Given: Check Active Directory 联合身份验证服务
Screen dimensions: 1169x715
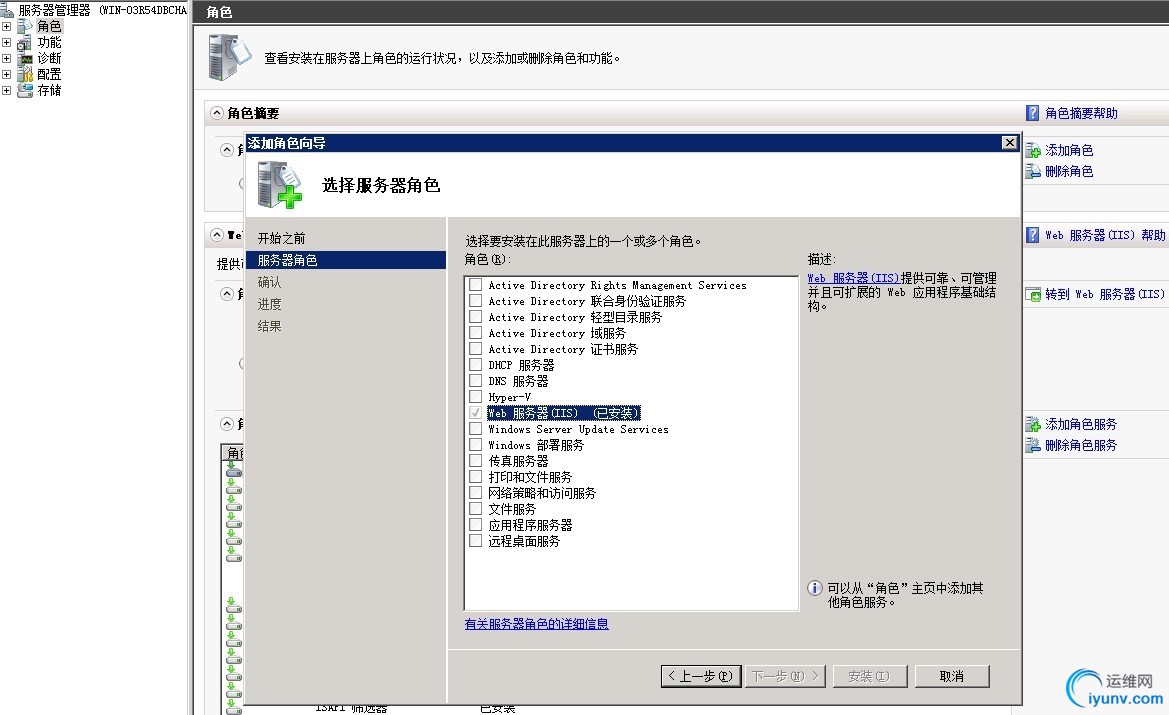Looking at the screenshot, I should coord(476,300).
